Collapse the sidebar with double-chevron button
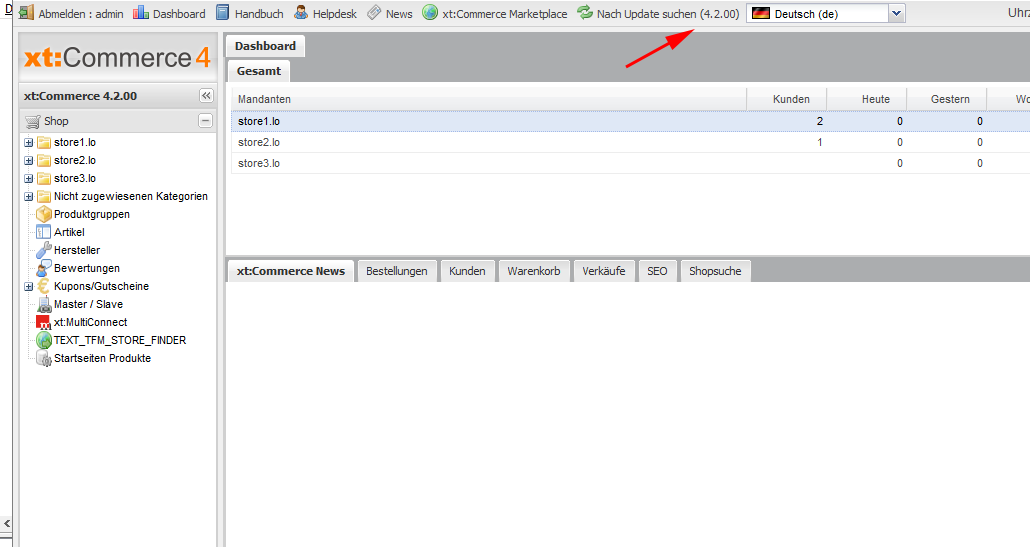The image size is (1030, 547). (206, 96)
